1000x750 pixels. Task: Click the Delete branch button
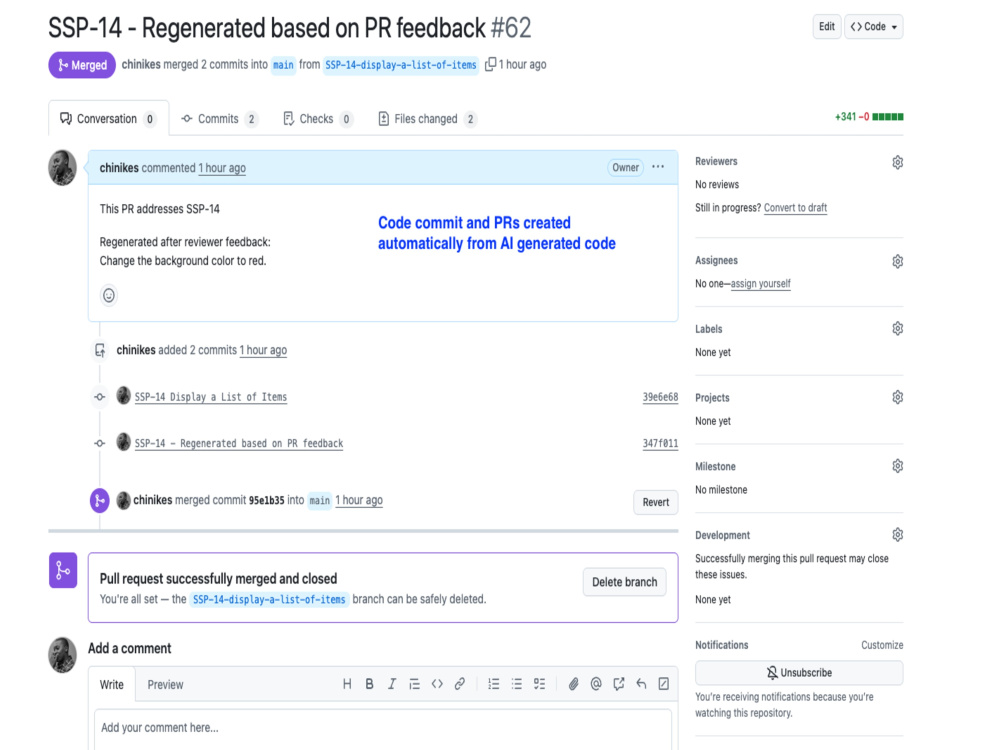(624, 582)
